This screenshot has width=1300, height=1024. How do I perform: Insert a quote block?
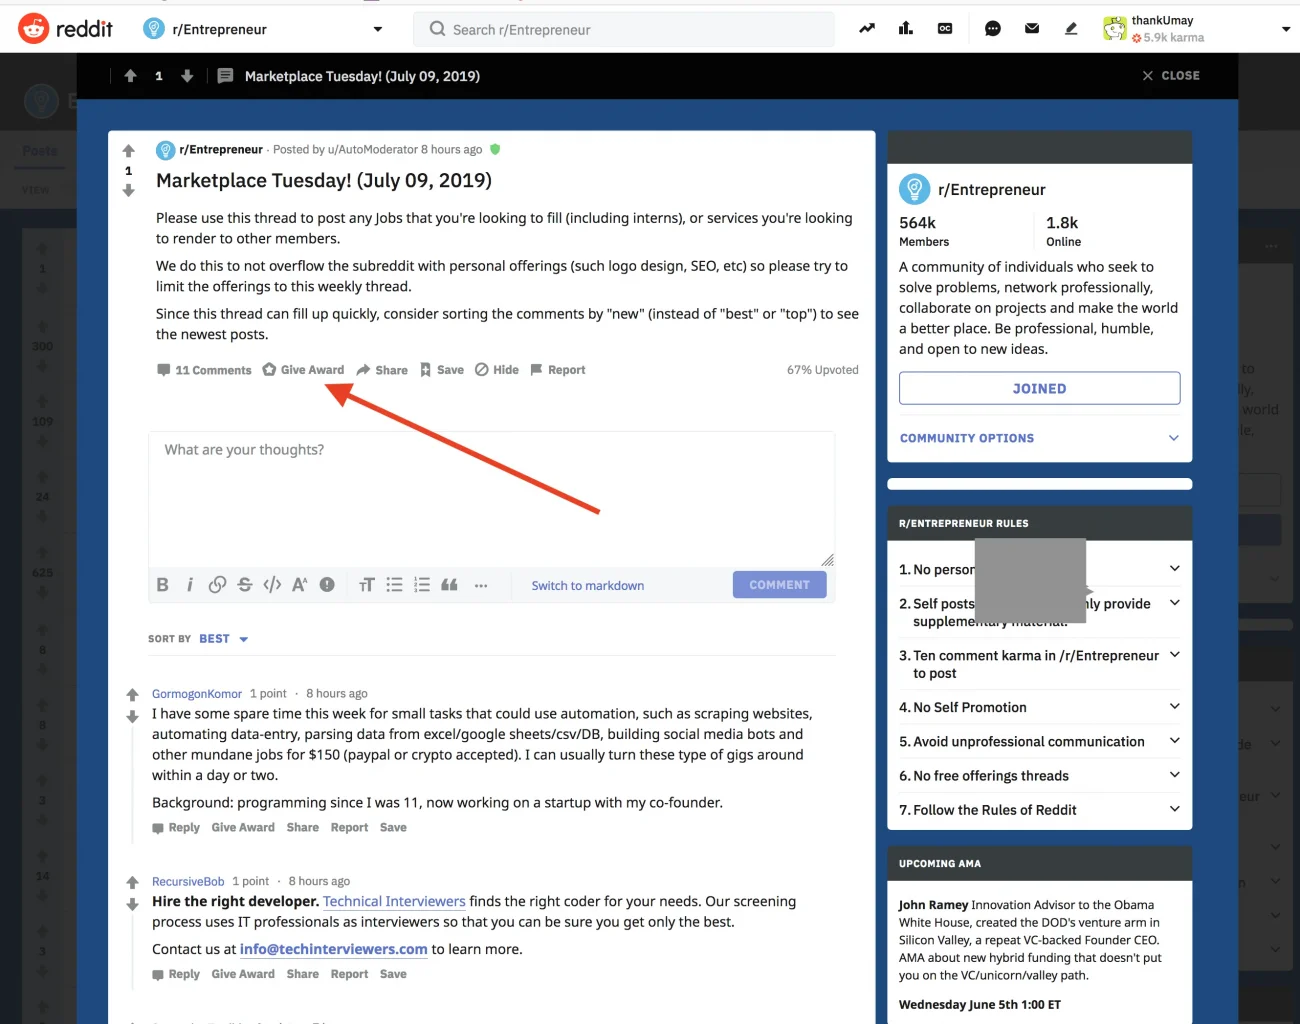(449, 585)
